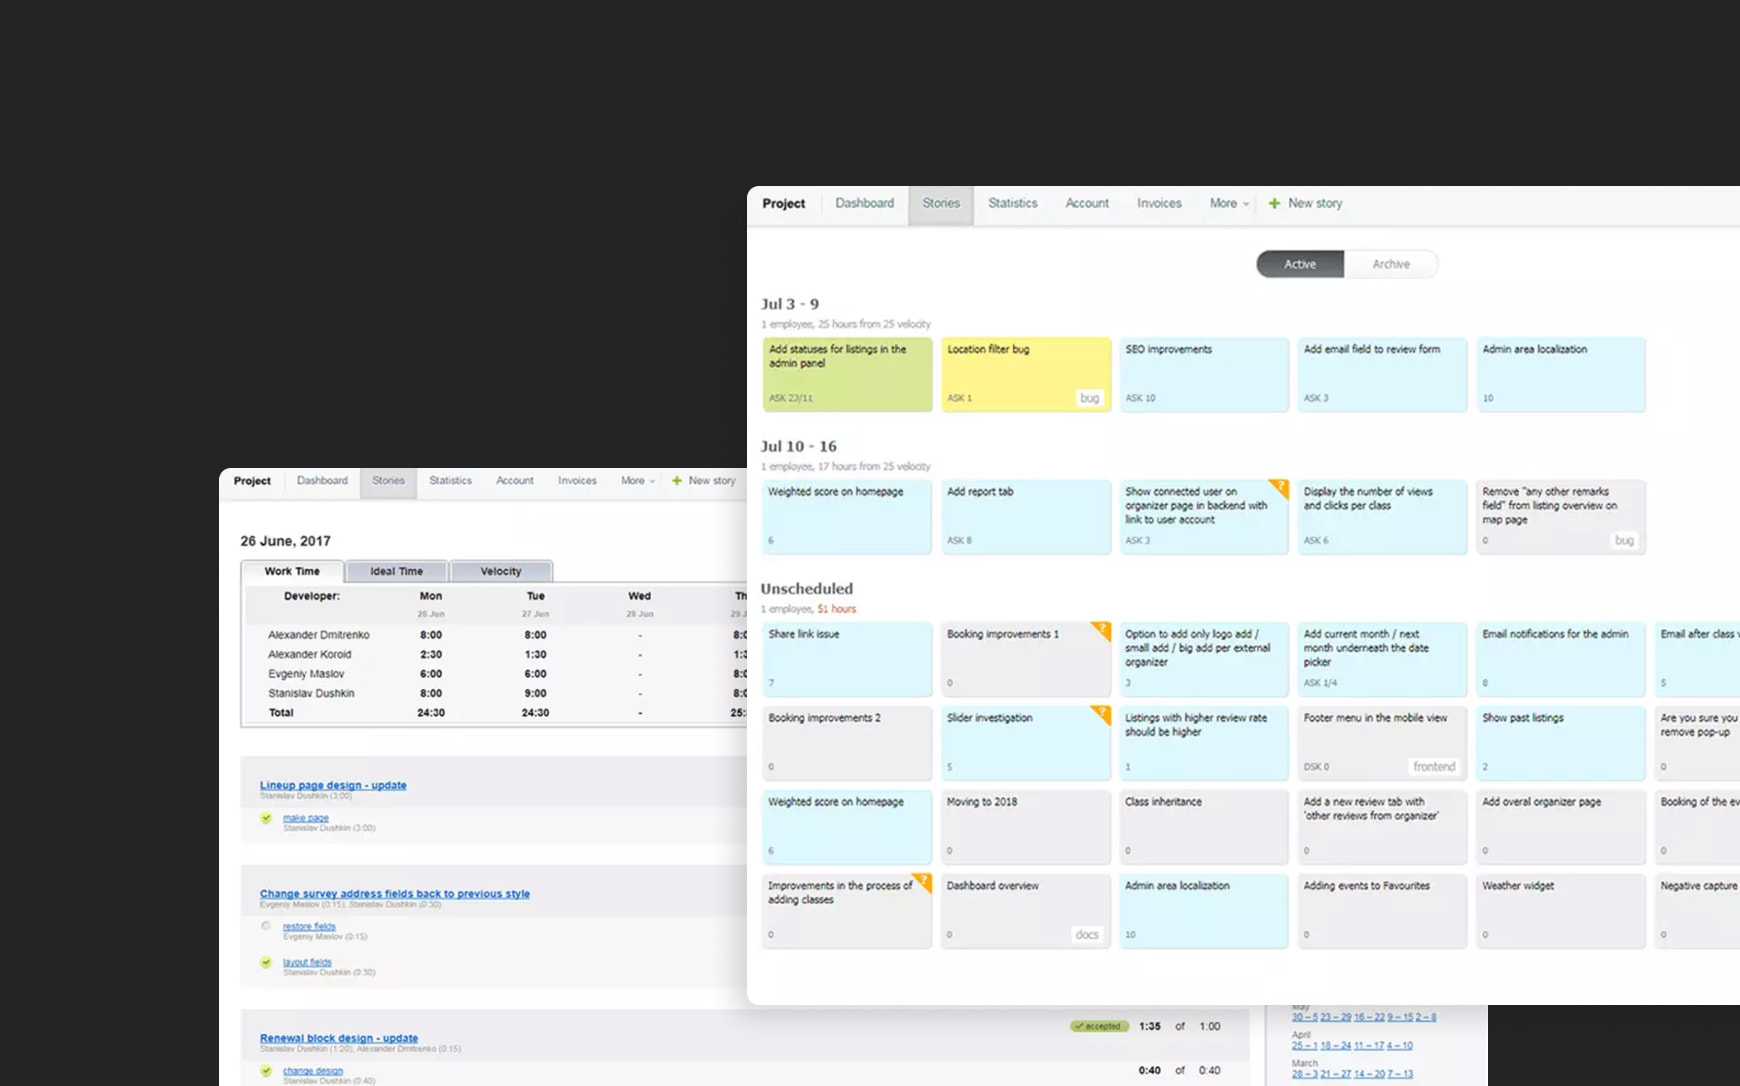Open the SEO improvements story card
This screenshot has width=1740, height=1086.
tap(1203, 374)
